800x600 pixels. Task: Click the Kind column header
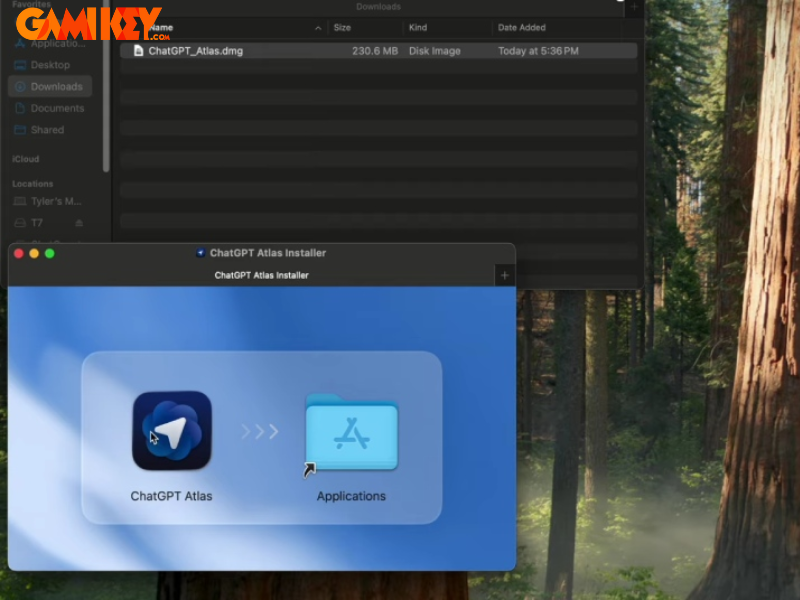point(417,28)
